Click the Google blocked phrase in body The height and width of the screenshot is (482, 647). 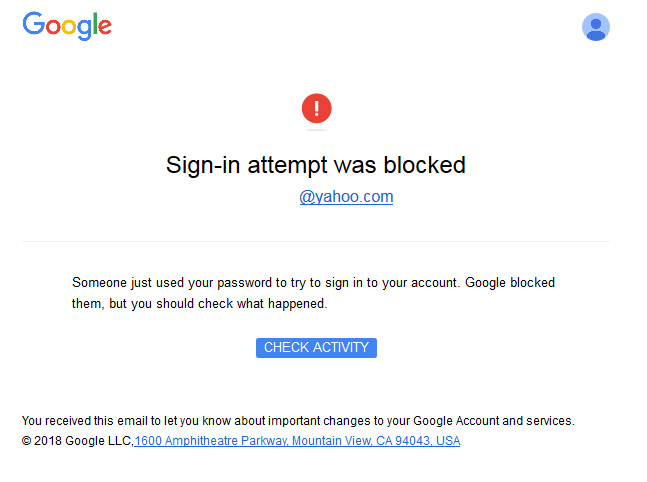pyautogui.click(x=510, y=283)
